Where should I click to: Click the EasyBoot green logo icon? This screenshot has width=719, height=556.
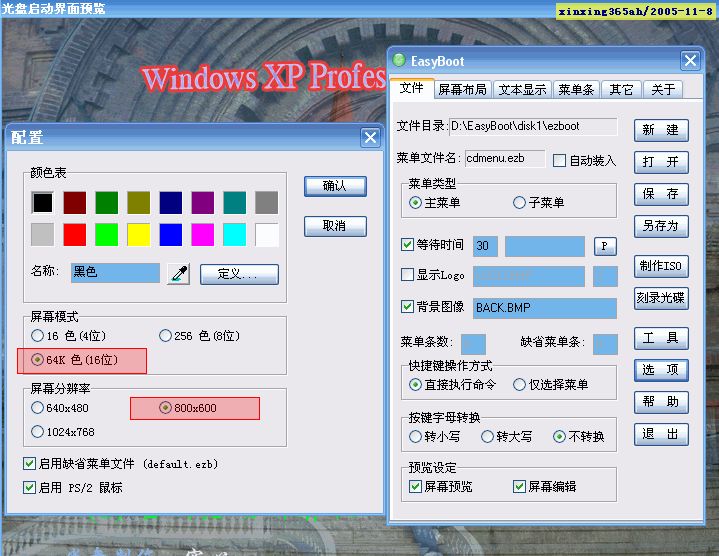(x=399, y=60)
